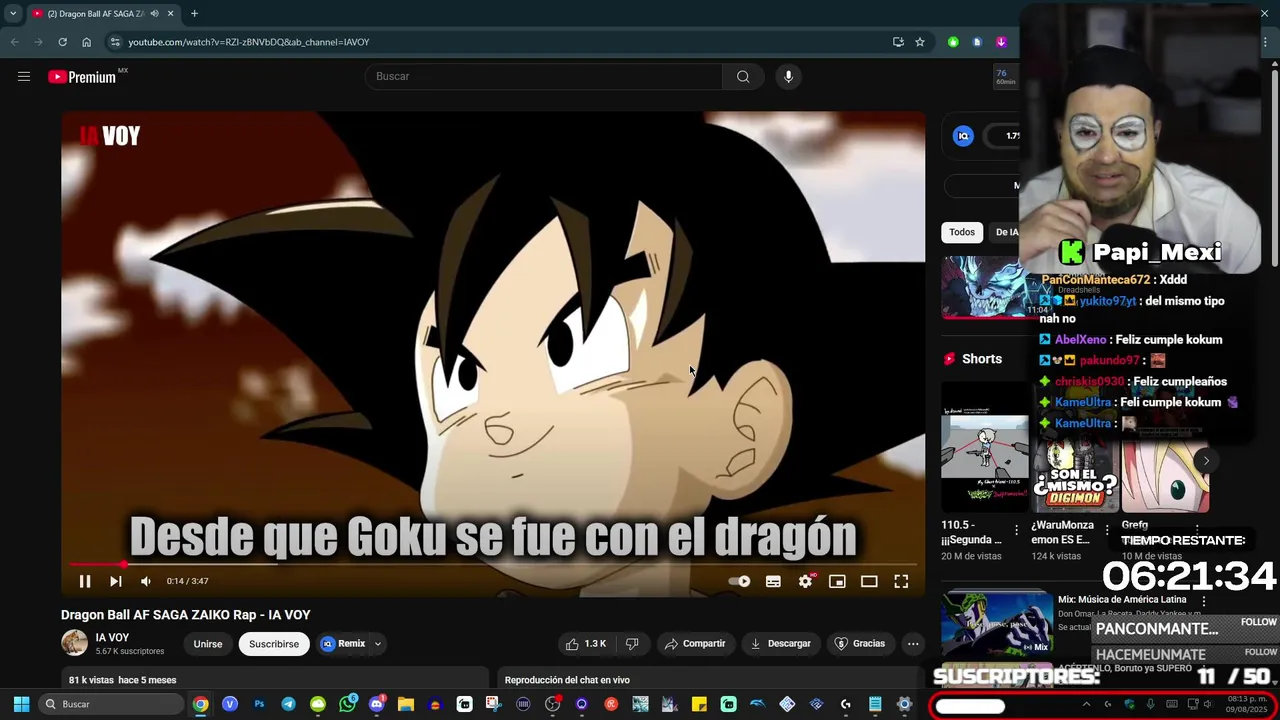This screenshot has width=1280, height=720.
Task: Subscribe with Suscribirse button
Action: click(274, 644)
